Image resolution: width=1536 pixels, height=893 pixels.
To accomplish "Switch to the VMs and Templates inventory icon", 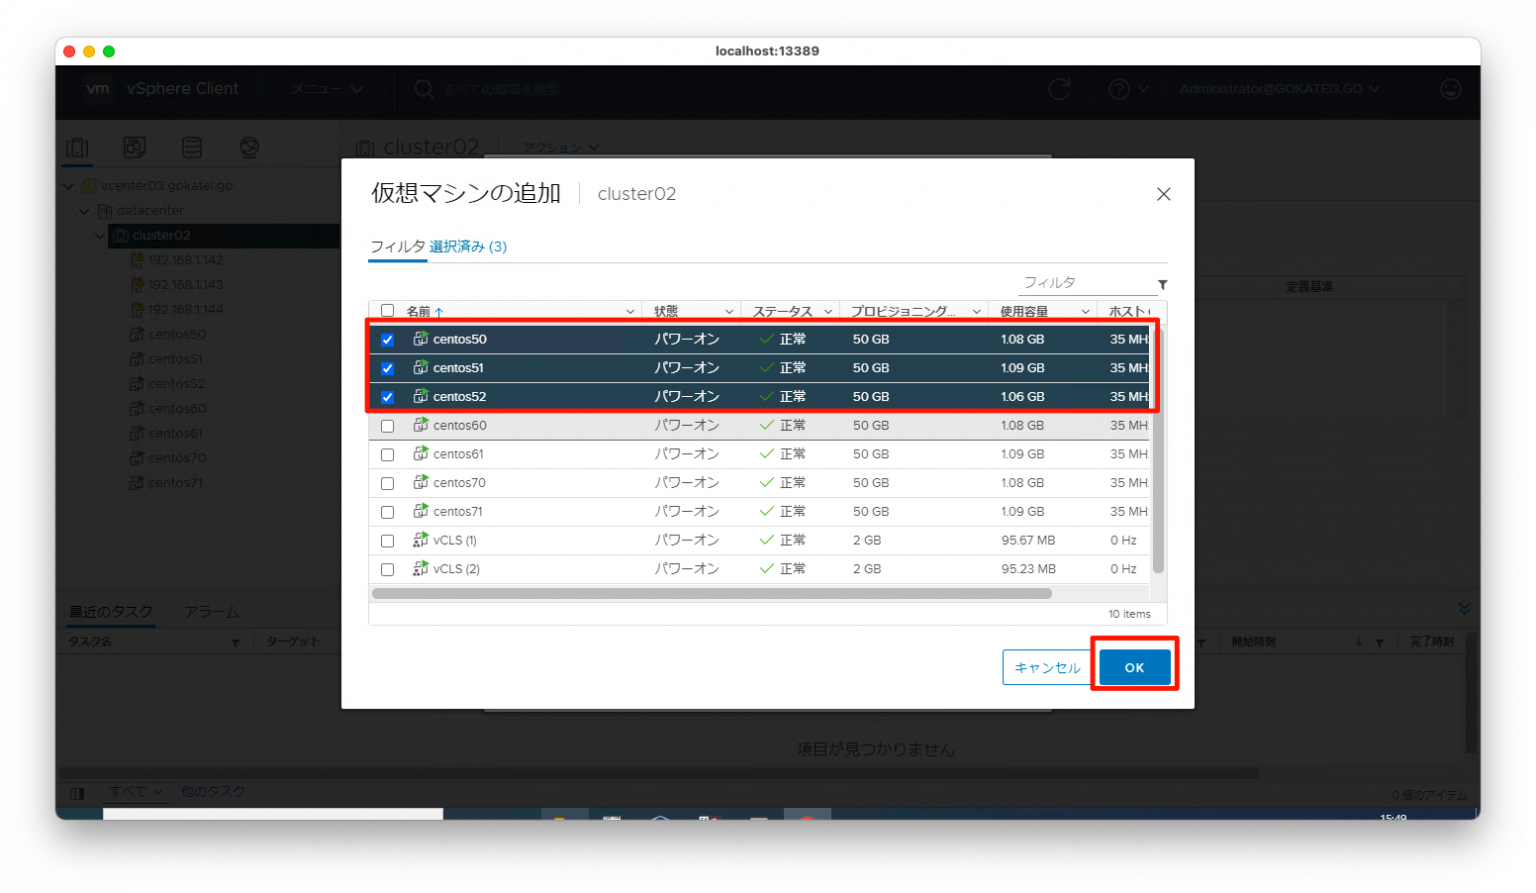I will point(135,146).
